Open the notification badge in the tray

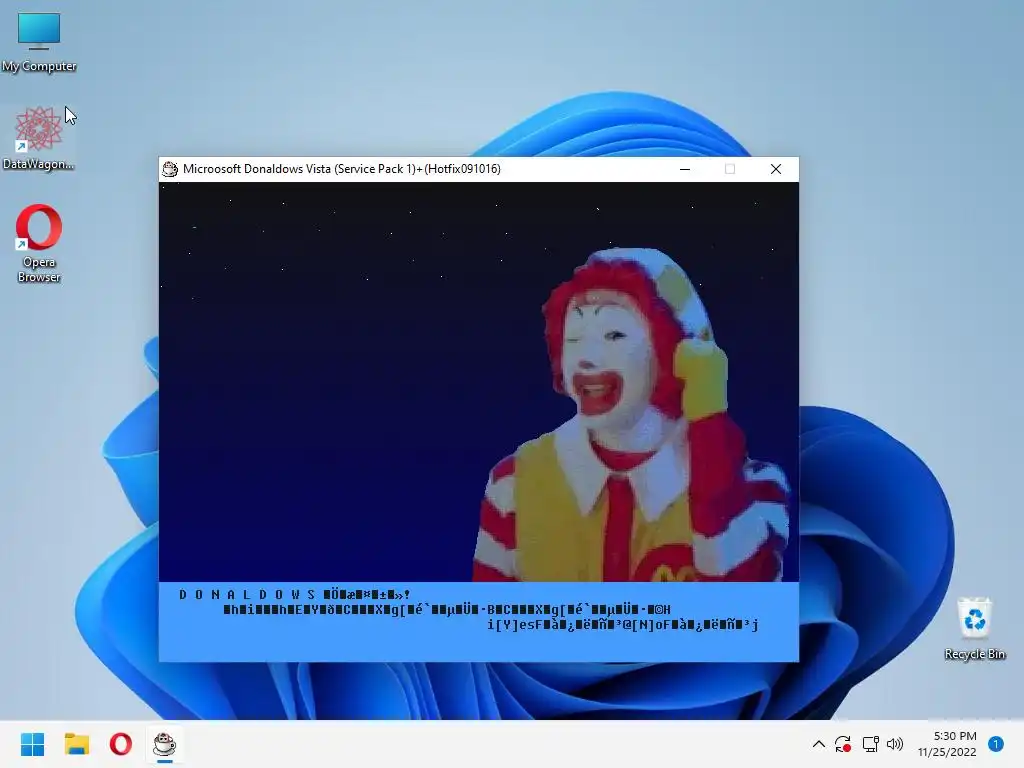[996, 744]
